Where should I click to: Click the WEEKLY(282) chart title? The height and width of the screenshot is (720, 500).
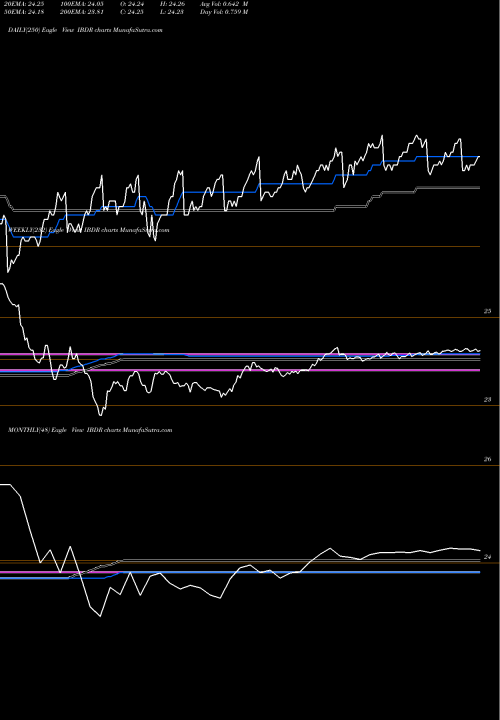point(89,230)
